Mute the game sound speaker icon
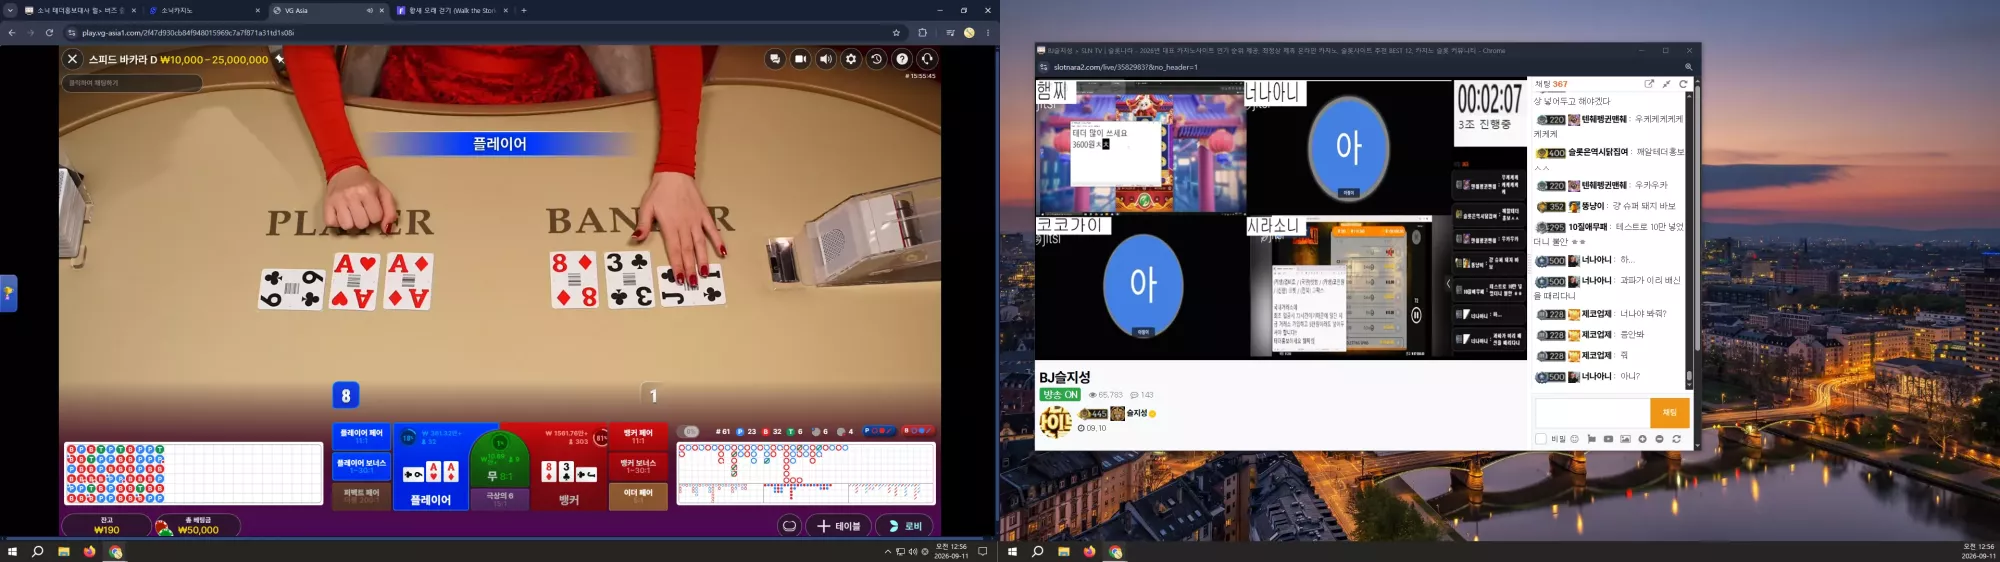The width and height of the screenshot is (2000, 562). click(826, 59)
